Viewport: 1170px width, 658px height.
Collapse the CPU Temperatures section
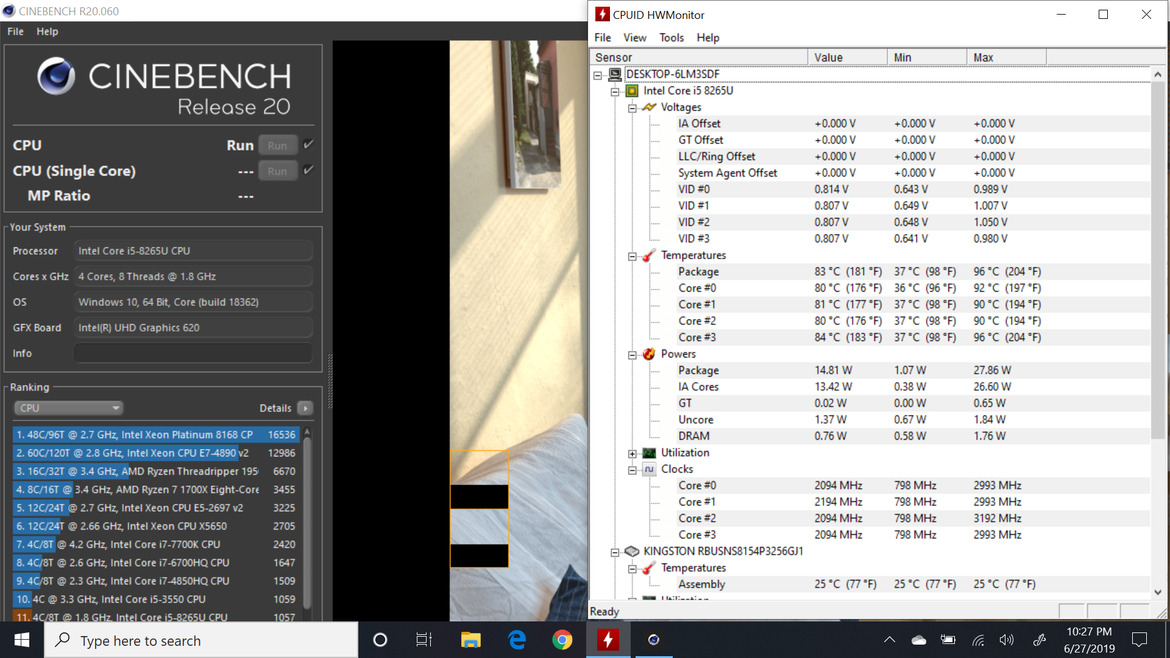[x=632, y=256]
